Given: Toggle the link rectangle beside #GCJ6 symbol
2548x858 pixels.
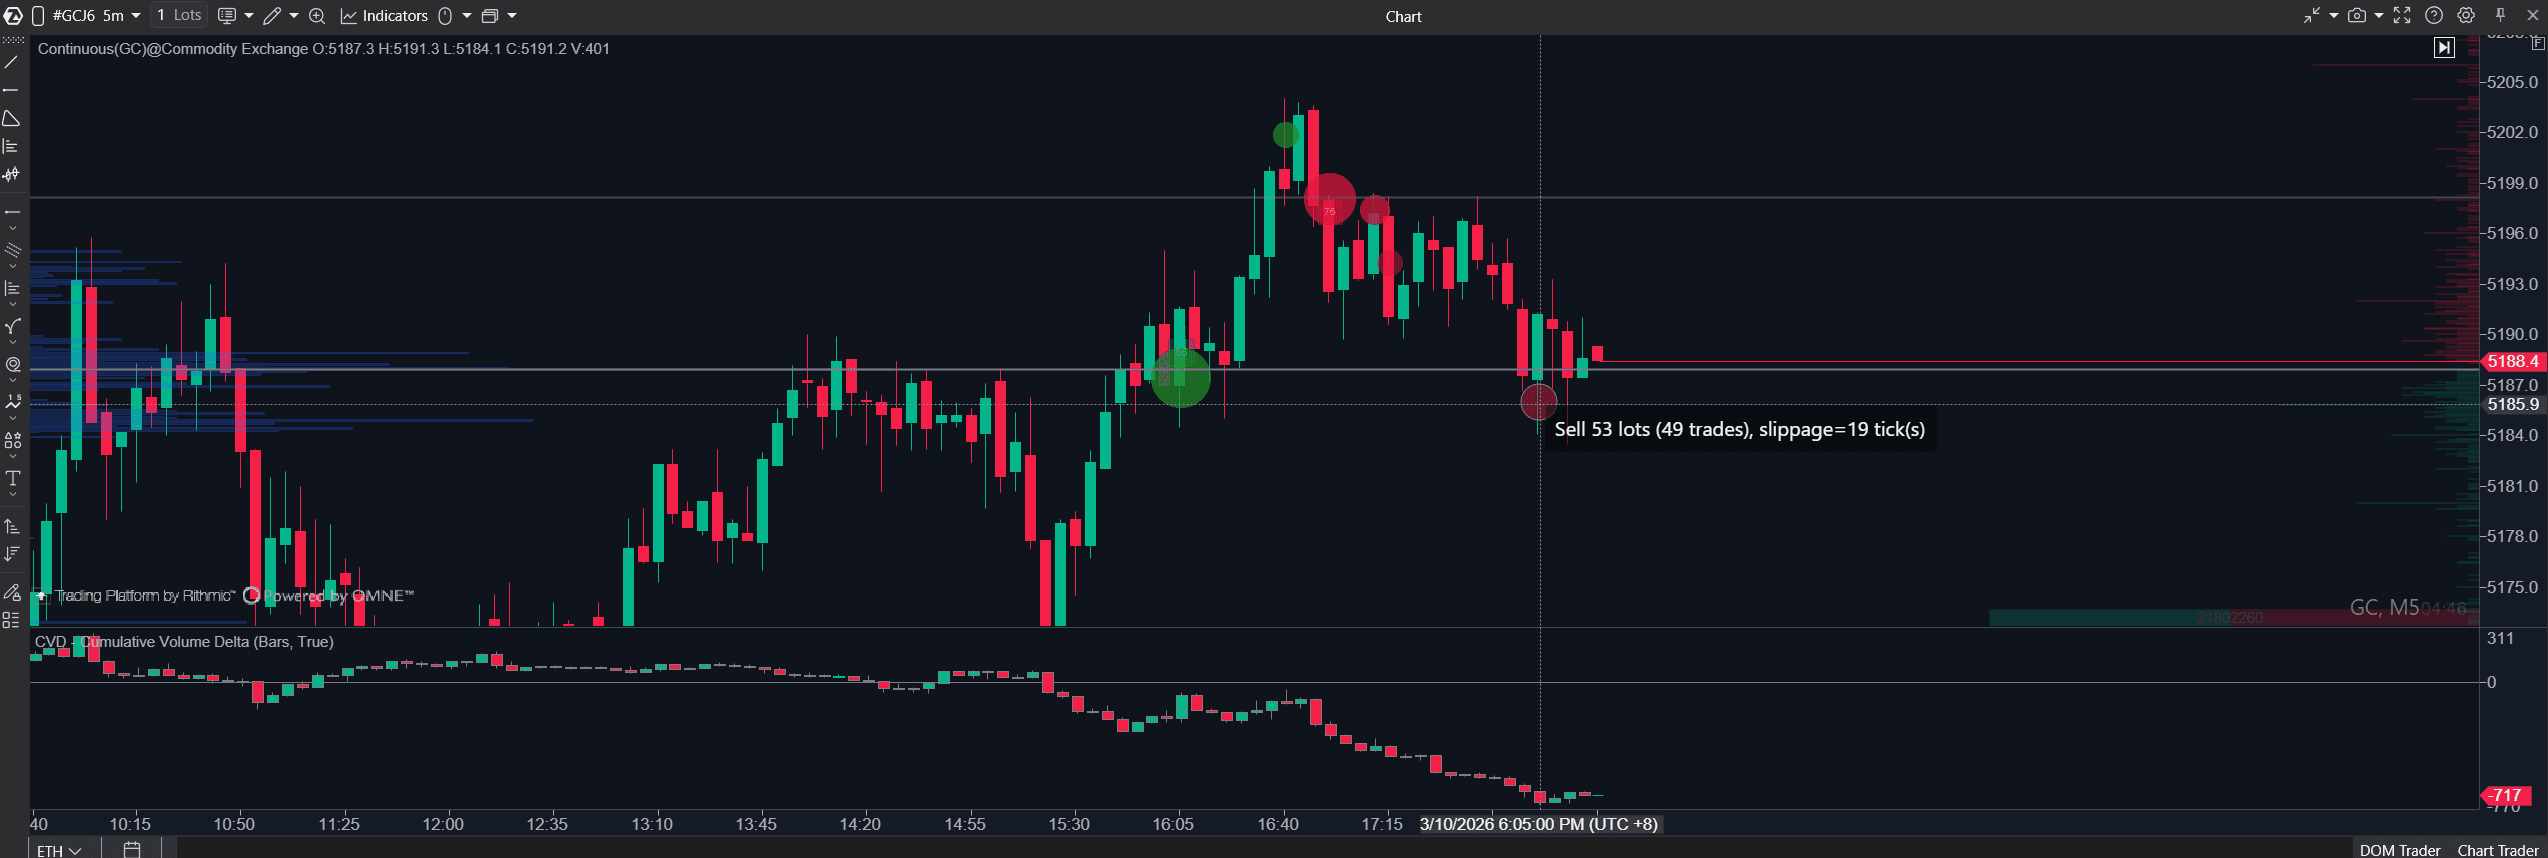Looking at the screenshot, I should [x=38, y=16].
